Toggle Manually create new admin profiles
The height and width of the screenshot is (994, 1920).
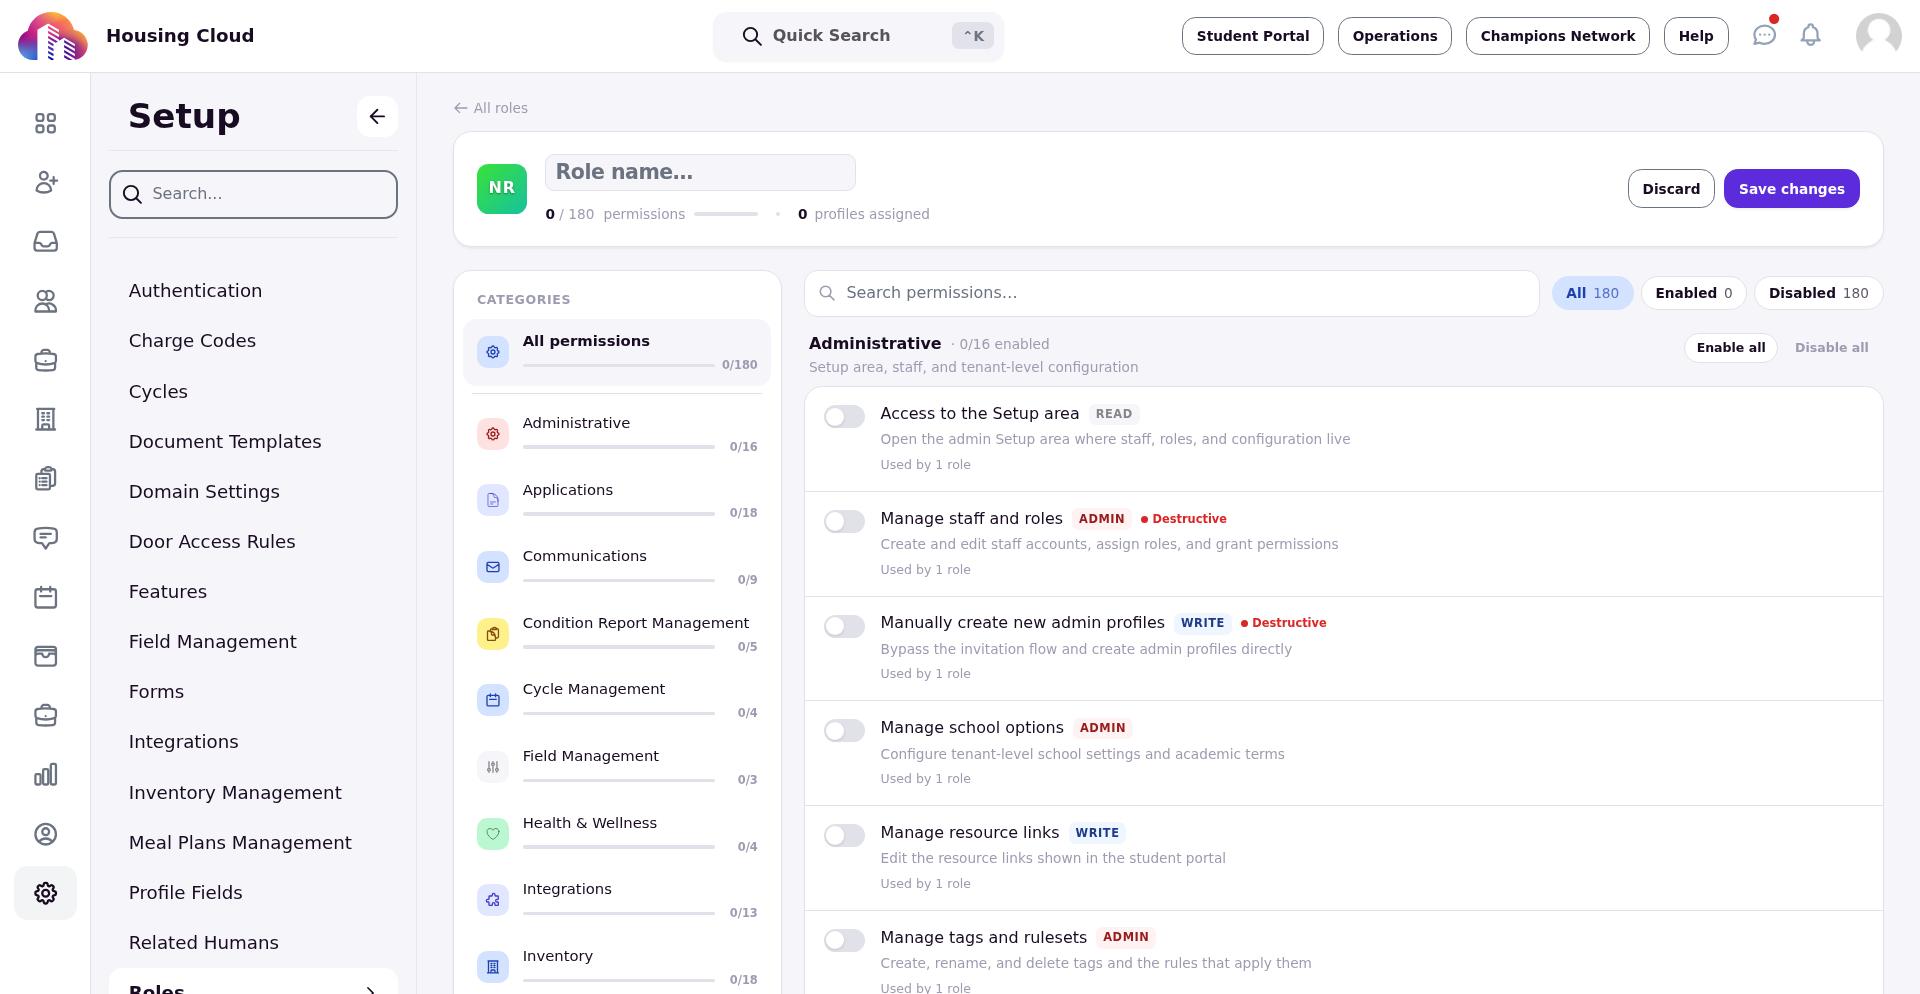pos(844,626)
